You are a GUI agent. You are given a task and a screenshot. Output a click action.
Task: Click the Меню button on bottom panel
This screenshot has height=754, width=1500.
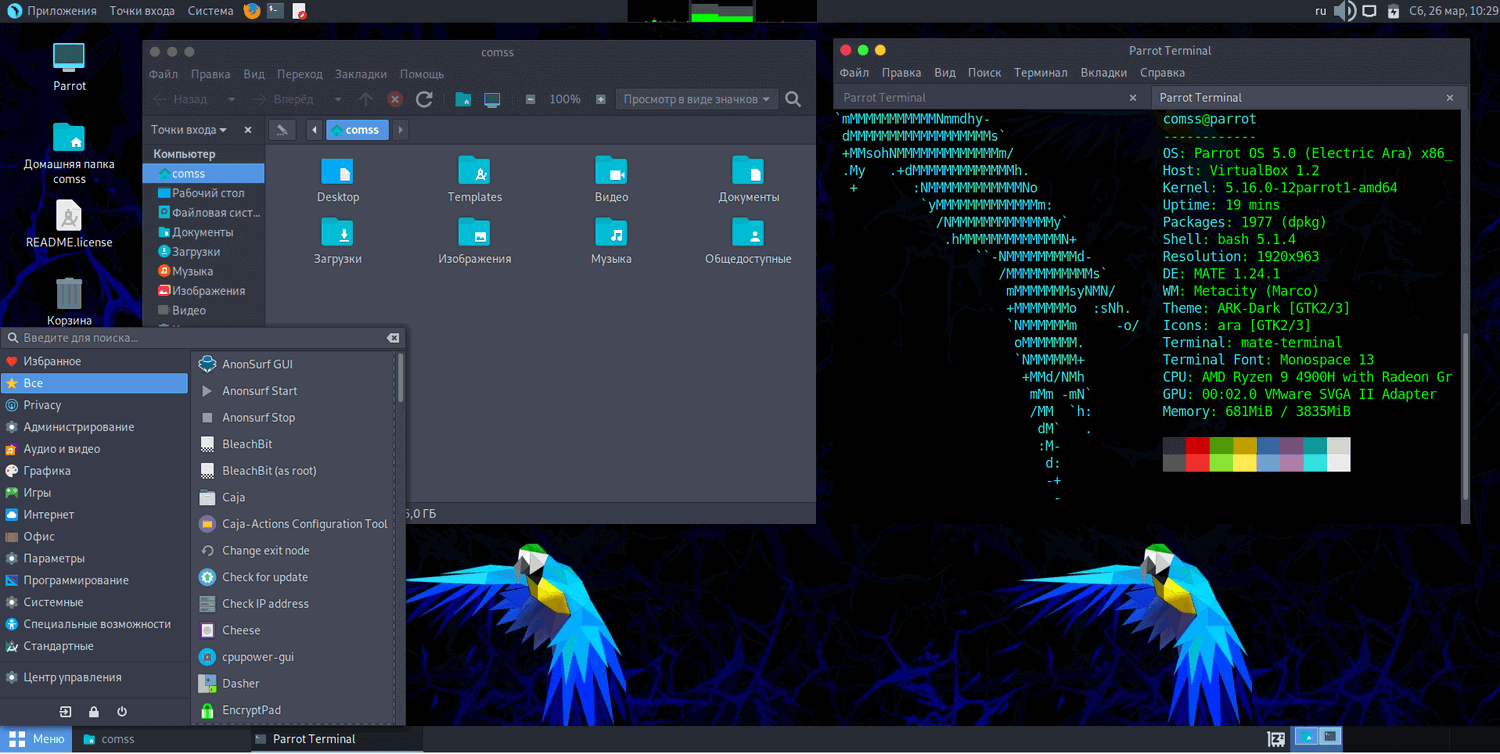point(37,739)
